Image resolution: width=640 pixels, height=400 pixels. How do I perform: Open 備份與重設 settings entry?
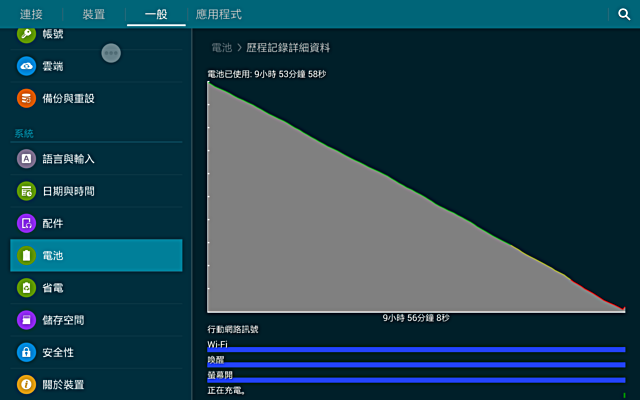[96, 98]
